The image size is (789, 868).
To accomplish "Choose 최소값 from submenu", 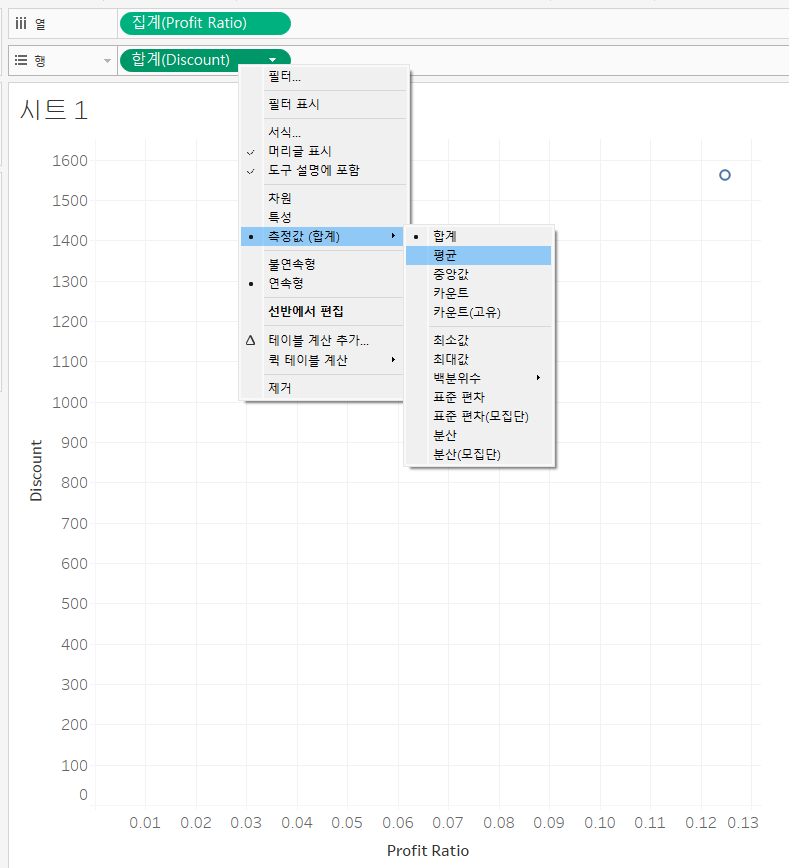I will click(479, 340).
